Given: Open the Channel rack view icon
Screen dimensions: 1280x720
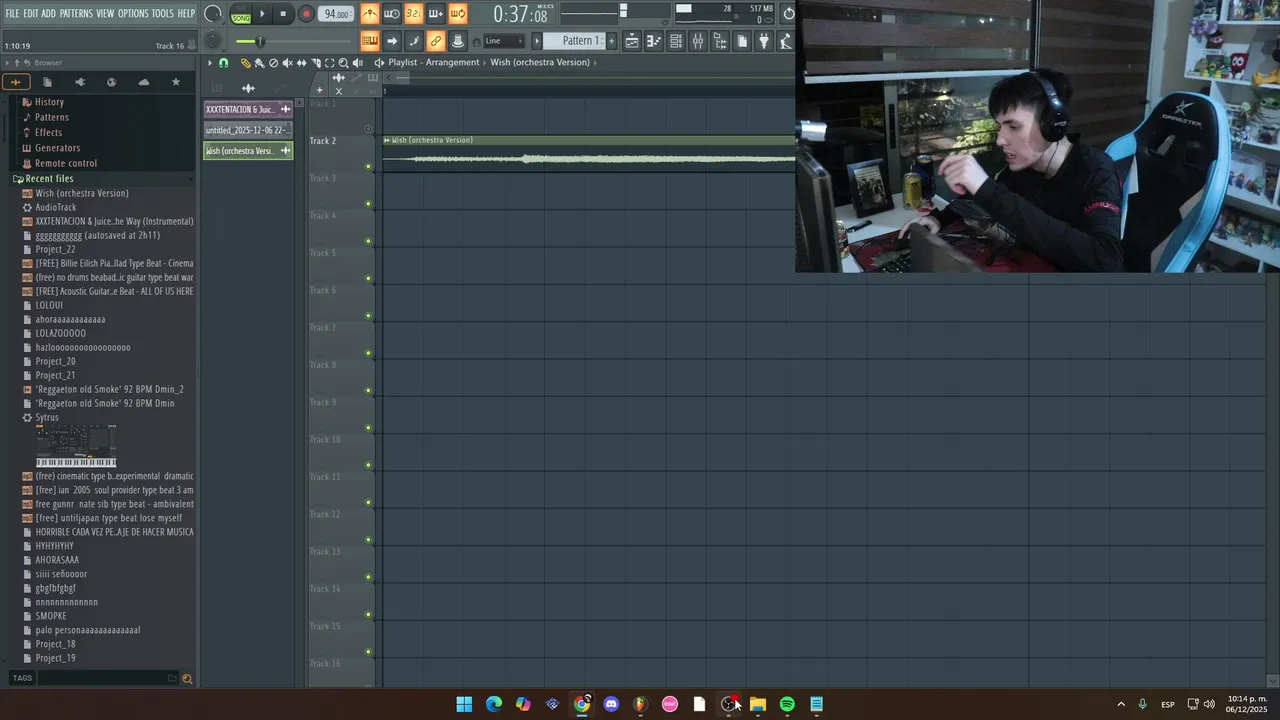Looking at the screenshot, I should click(x=676, y=41).
